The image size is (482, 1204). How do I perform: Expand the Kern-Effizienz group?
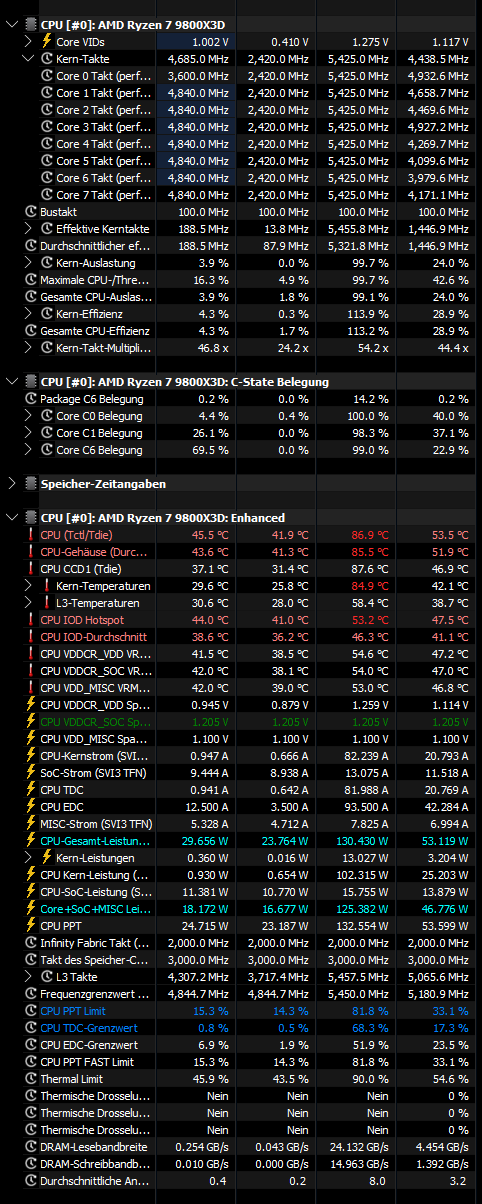point(27,314)
